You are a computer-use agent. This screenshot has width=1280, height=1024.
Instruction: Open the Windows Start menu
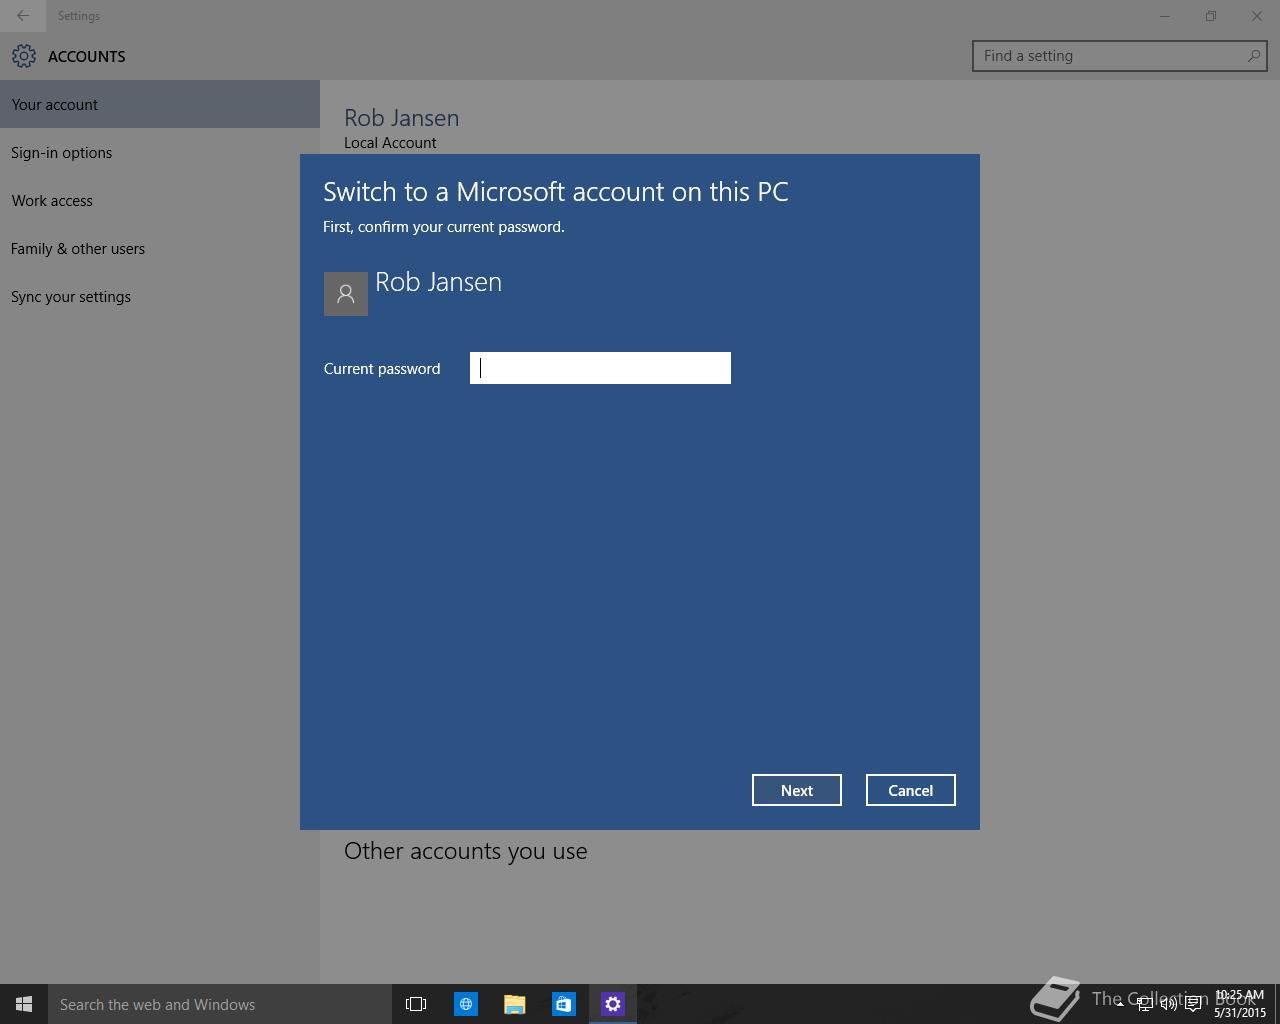pyautogui.click(x=24, y=1004)
